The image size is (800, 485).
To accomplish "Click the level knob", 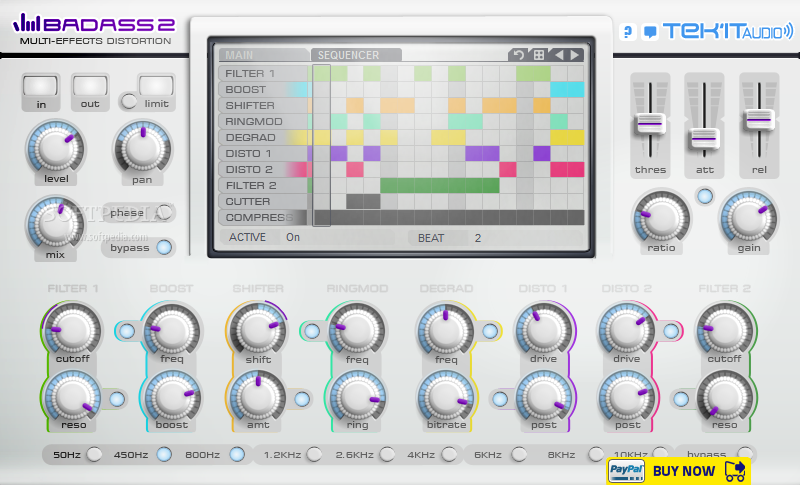I will tap(55, 147).
